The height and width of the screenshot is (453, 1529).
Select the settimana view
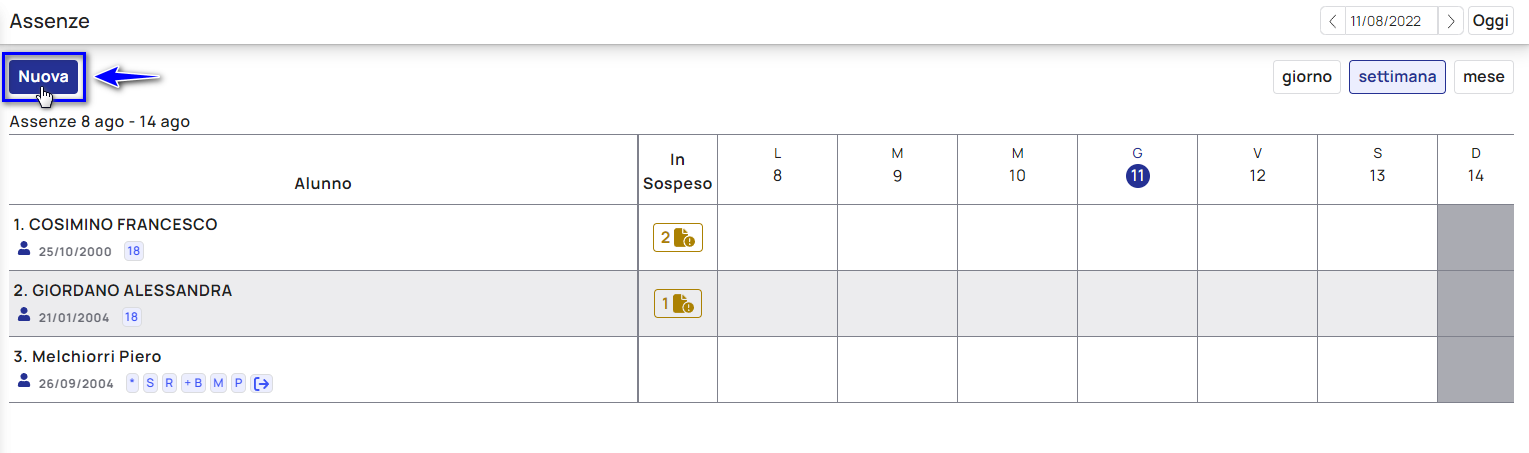(1397, 77)
